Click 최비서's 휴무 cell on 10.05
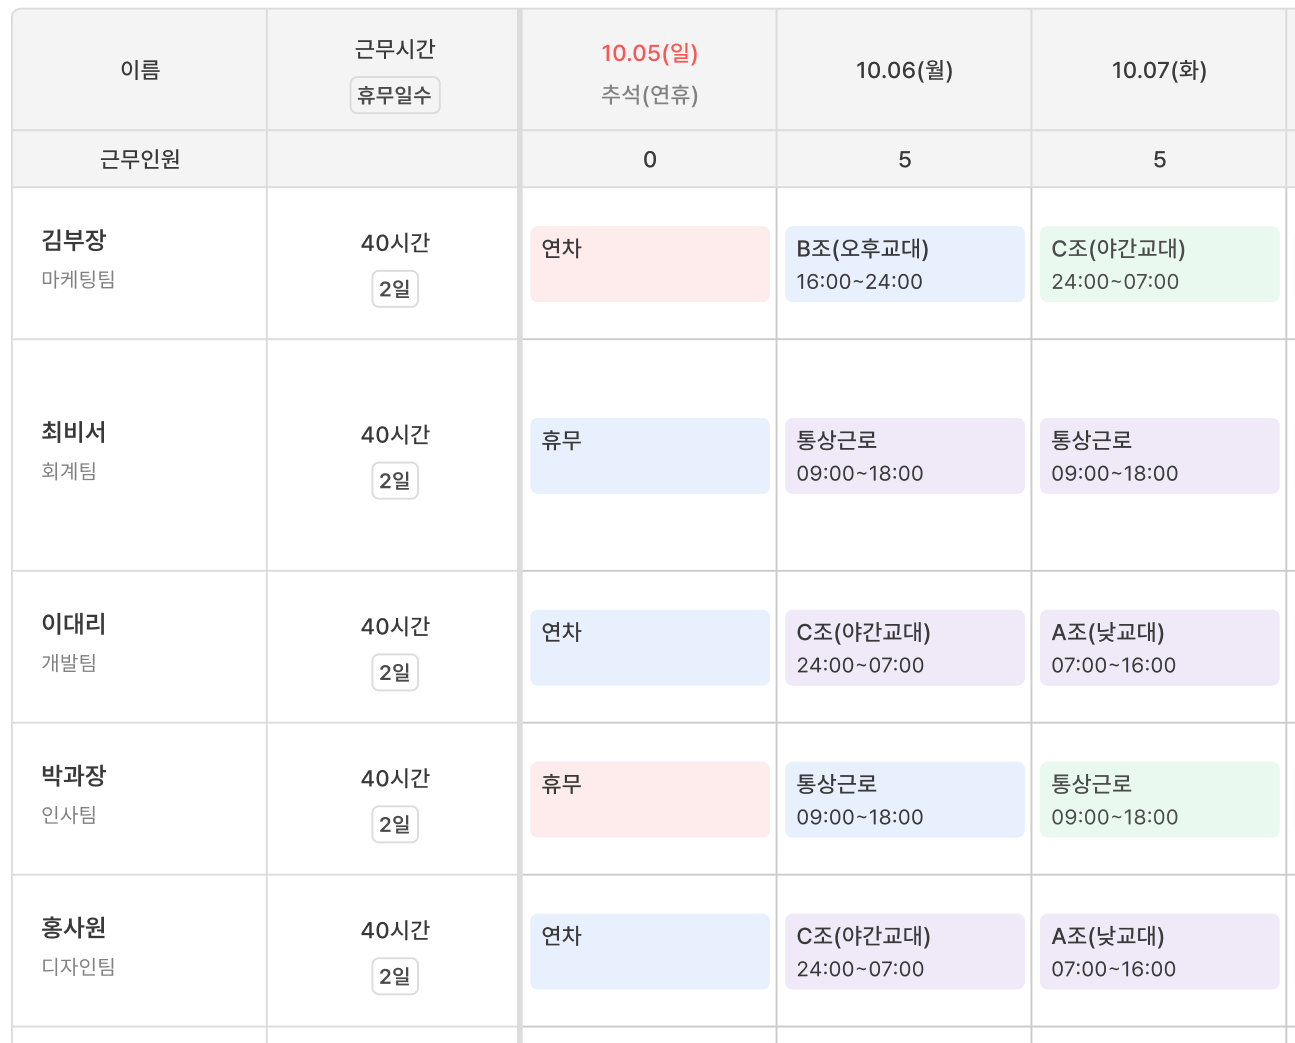 (x=650, y=456)
